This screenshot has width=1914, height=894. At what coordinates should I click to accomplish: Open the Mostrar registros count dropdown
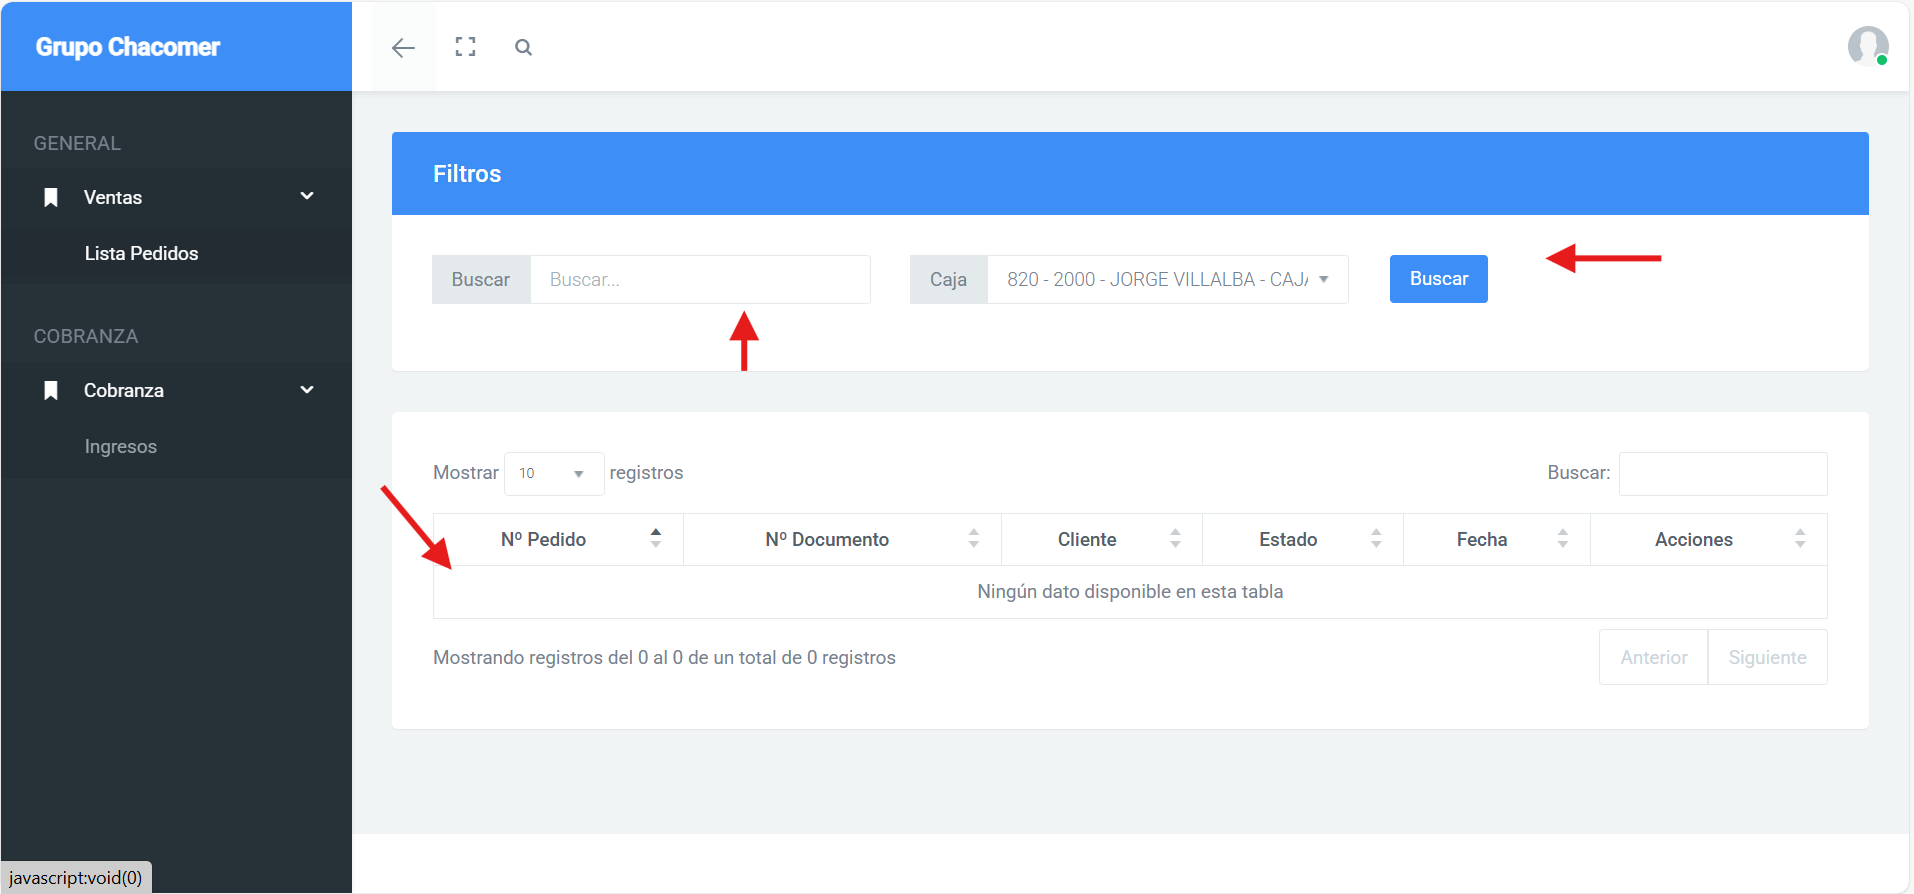point(553,474)
